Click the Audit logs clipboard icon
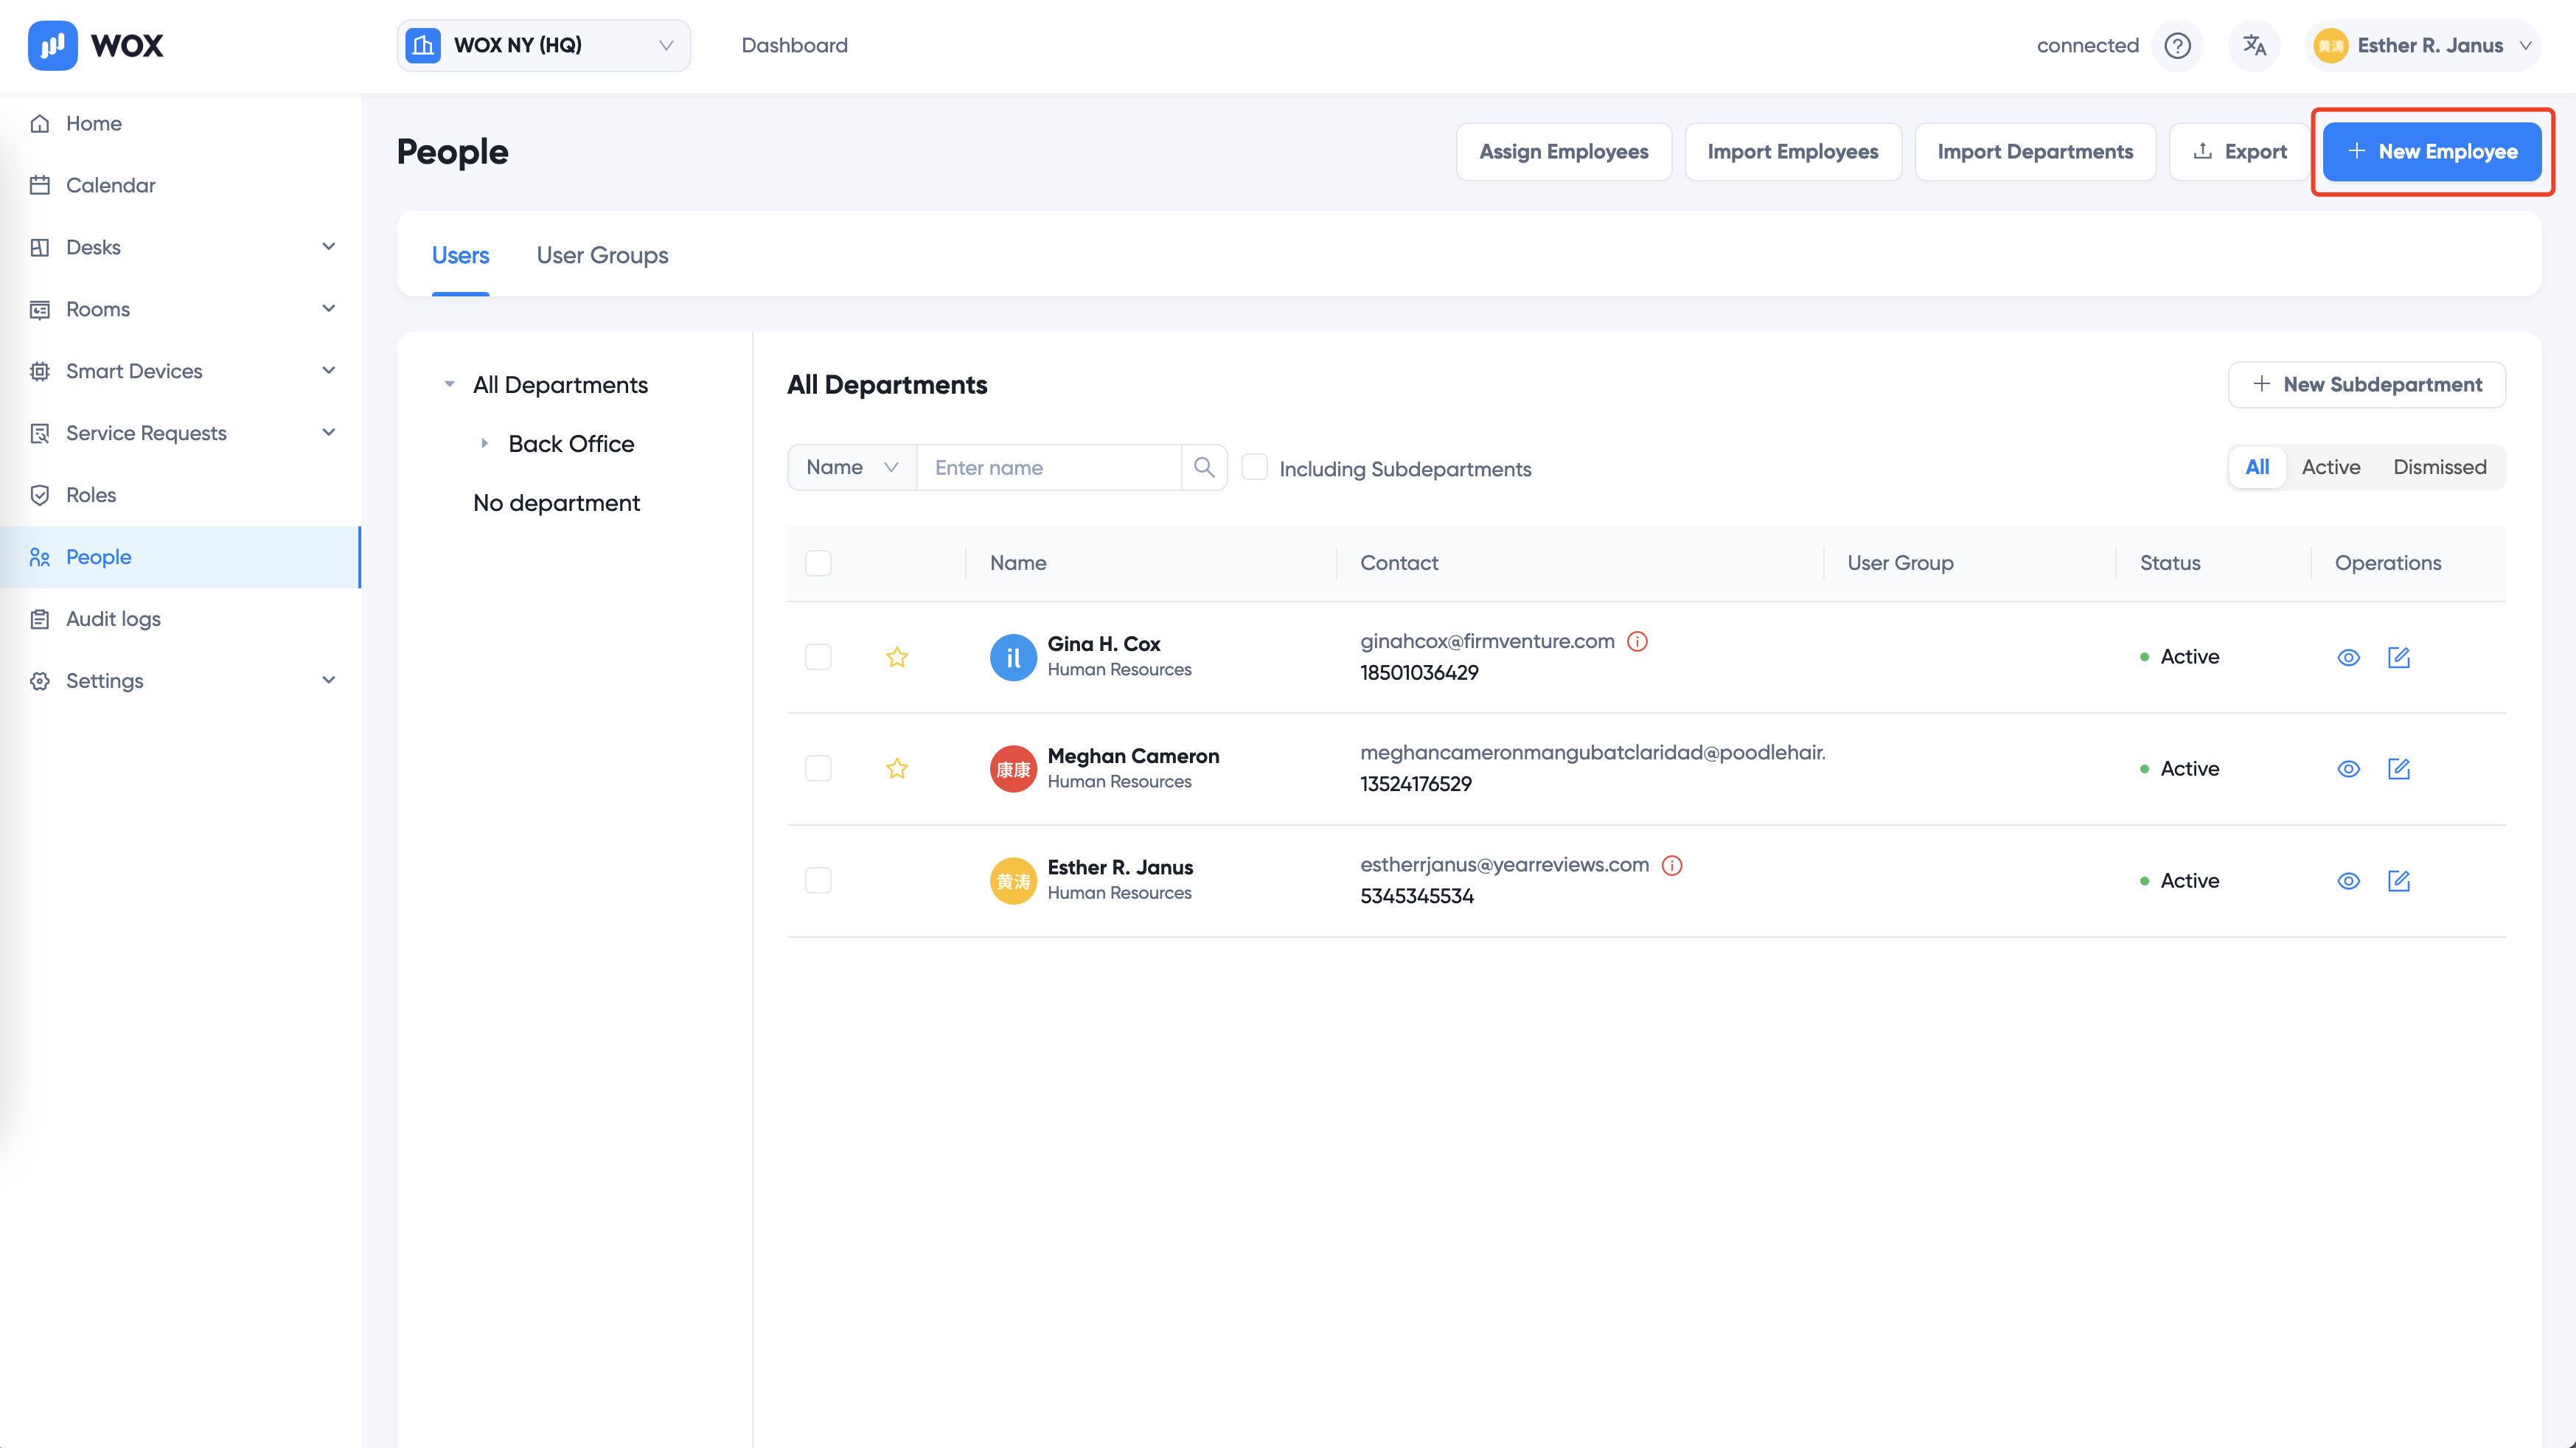 (x=40, y=619)
